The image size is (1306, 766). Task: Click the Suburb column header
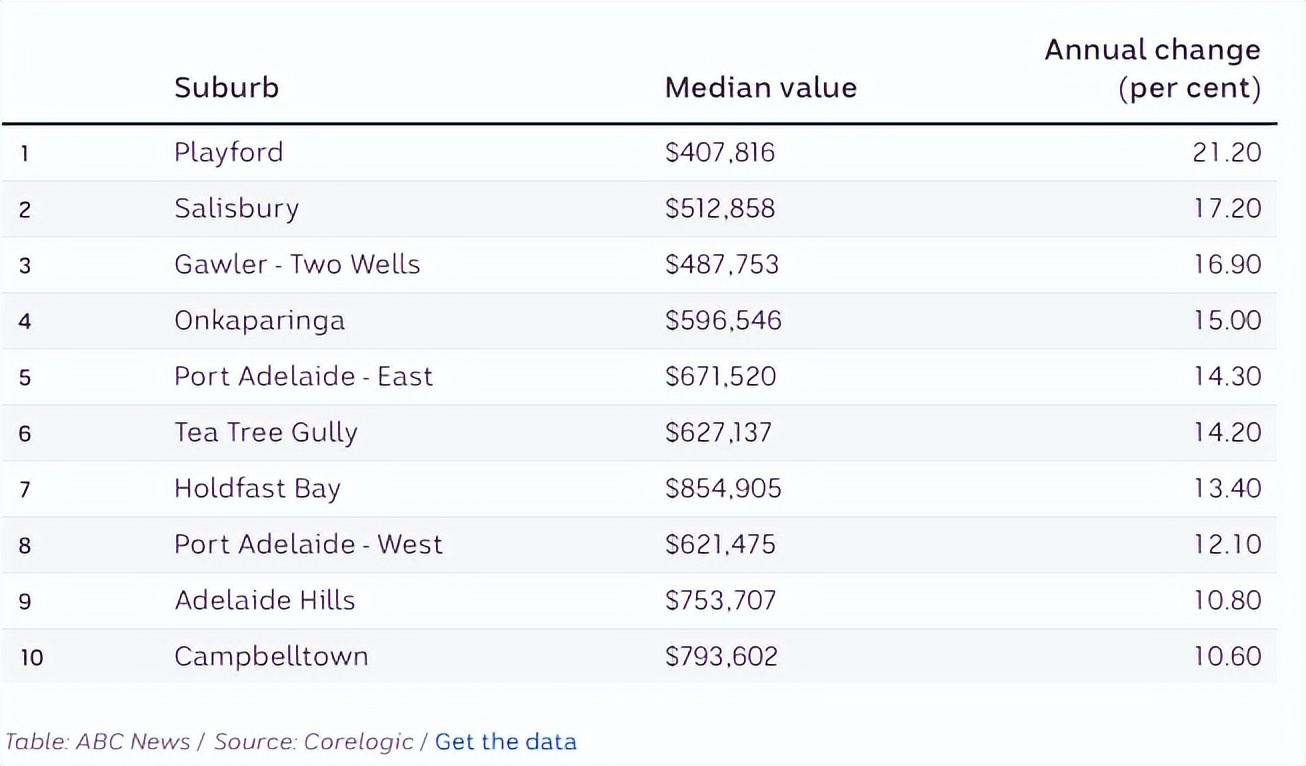226,87
